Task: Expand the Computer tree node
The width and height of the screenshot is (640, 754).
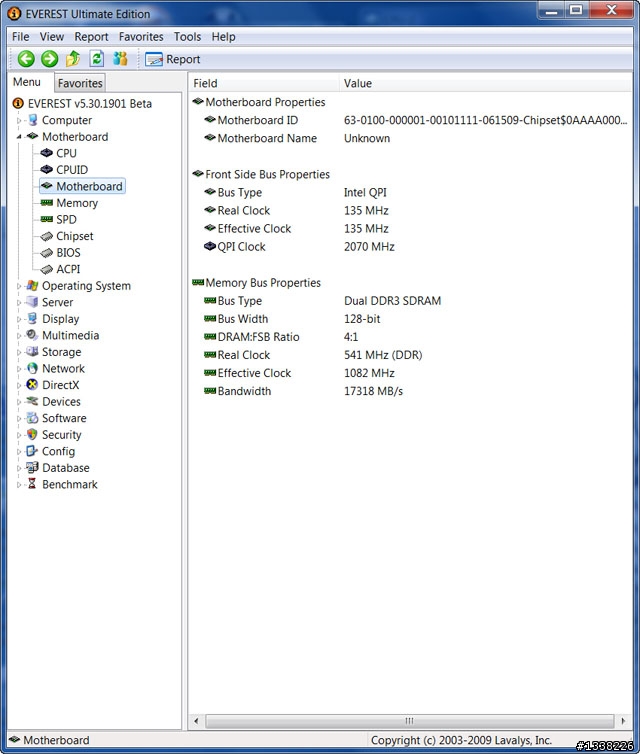Action: tap(19, 121)
